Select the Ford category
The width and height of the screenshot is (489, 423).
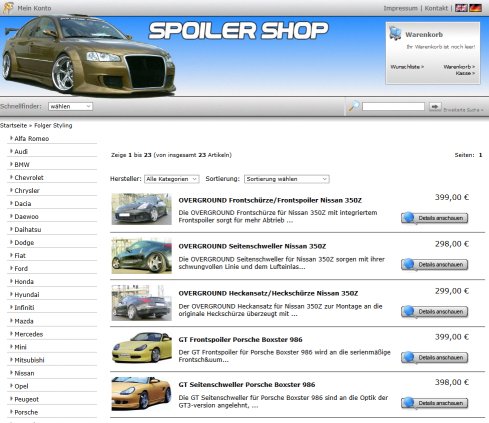coord(21,268)
